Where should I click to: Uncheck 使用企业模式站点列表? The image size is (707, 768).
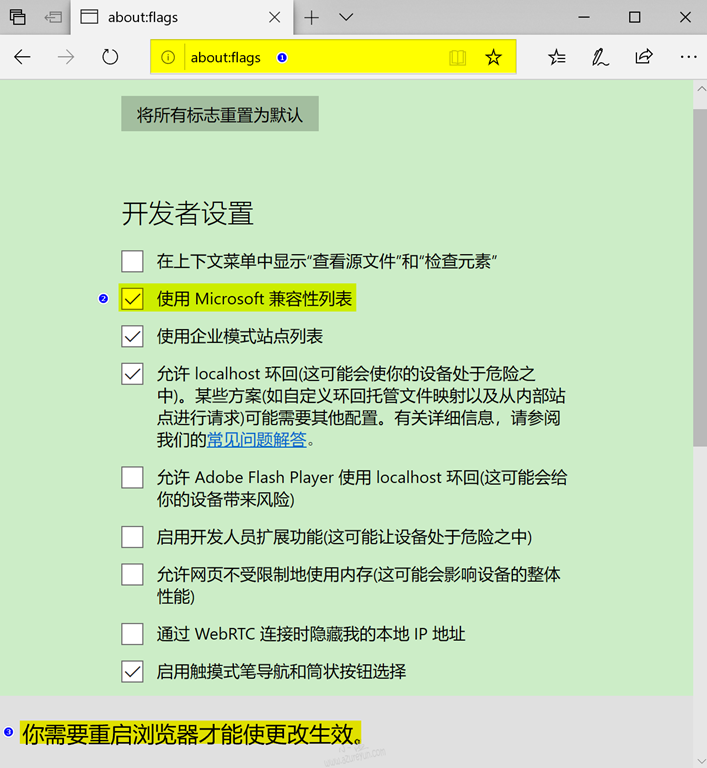pyautogui.click(x=132, y=336)
